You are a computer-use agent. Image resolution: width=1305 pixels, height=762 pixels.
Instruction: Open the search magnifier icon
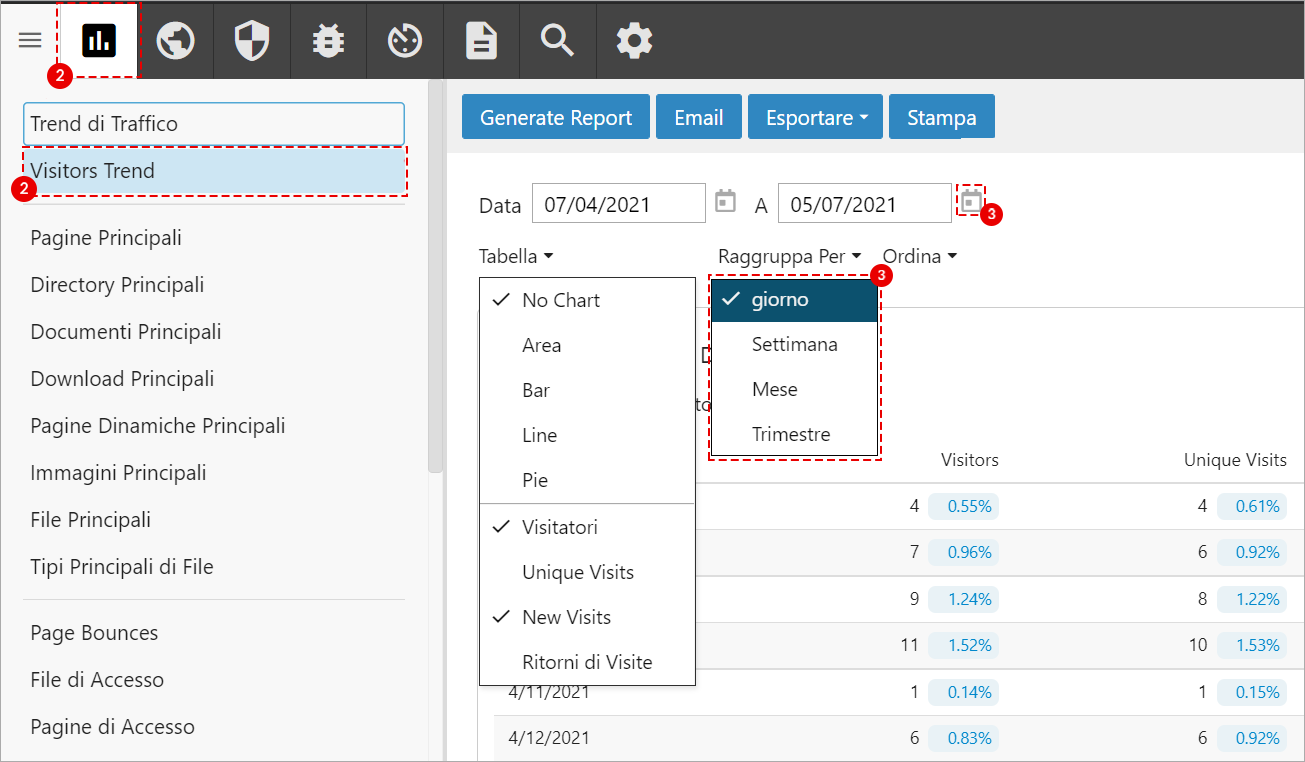pos(557,40)
